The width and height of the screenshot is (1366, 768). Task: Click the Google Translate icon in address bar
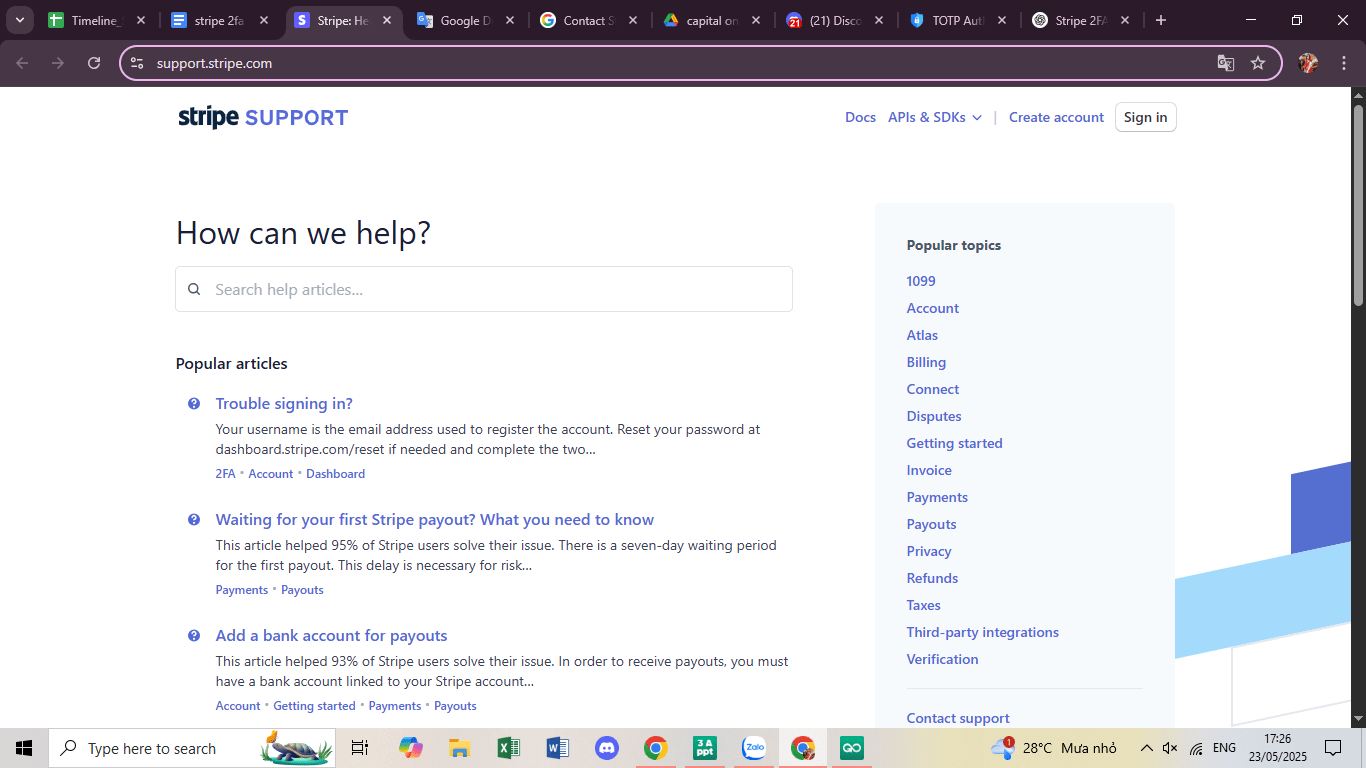[x=1225, y=63]
